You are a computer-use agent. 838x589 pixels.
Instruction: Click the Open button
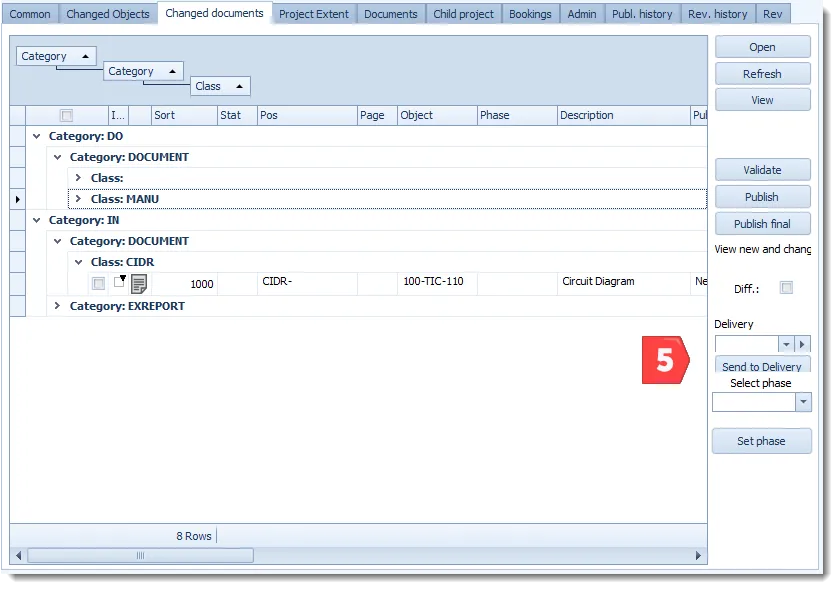[x=763, y=47]
